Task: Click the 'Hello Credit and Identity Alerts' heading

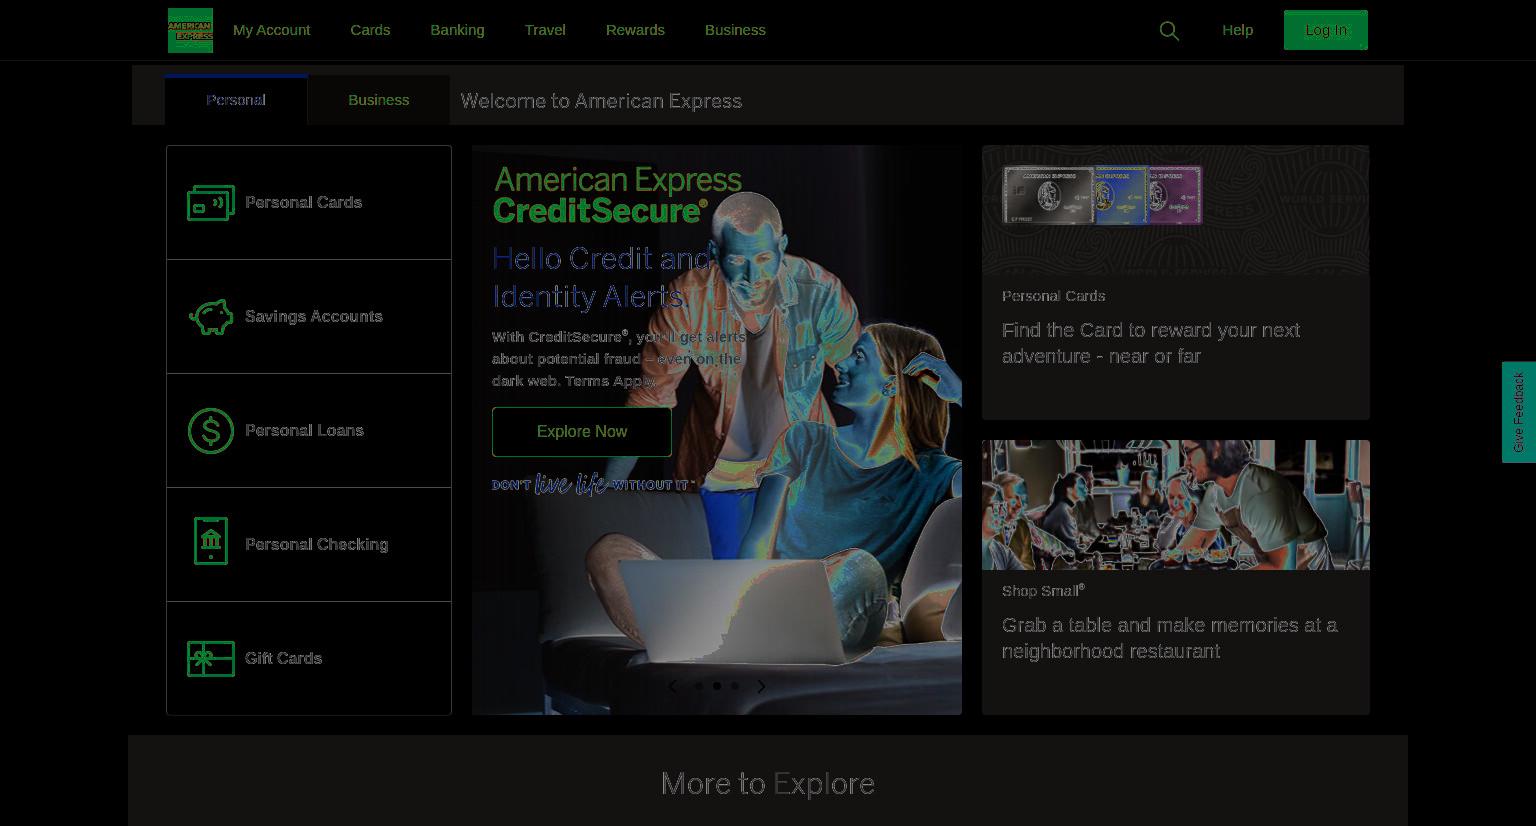Action: click(x=601, y=277)
